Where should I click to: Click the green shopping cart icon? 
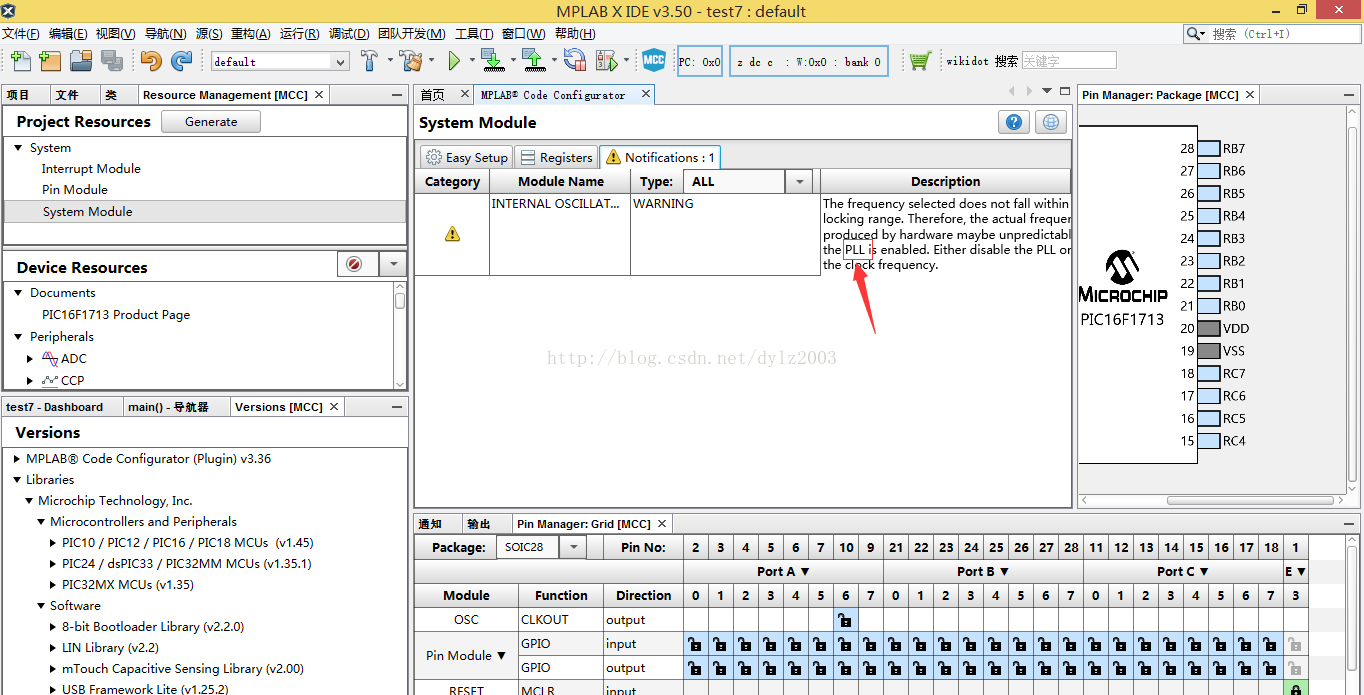pyautogui.click(x=920, y=61)
